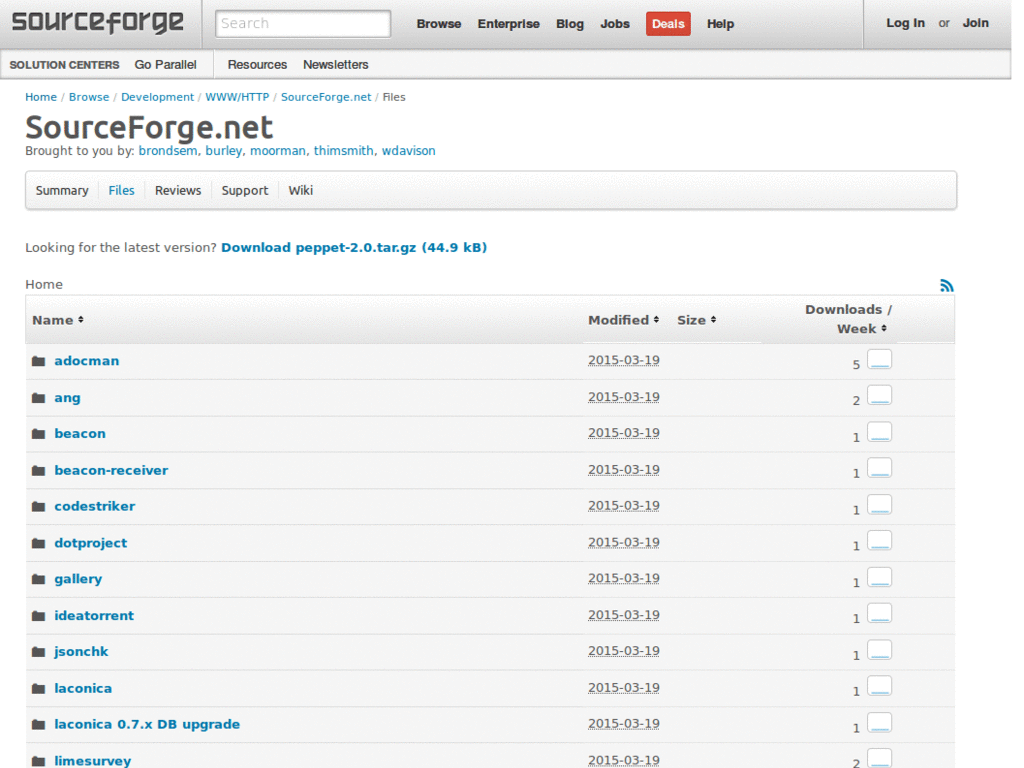
Task: Click the folder icon beside gallery
Action: [x=39, y=579]
